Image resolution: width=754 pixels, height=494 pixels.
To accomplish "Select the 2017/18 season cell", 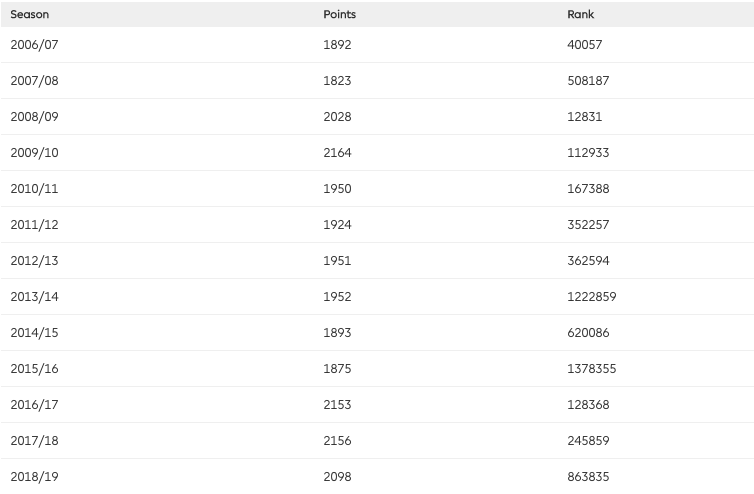I will [35, 441].
